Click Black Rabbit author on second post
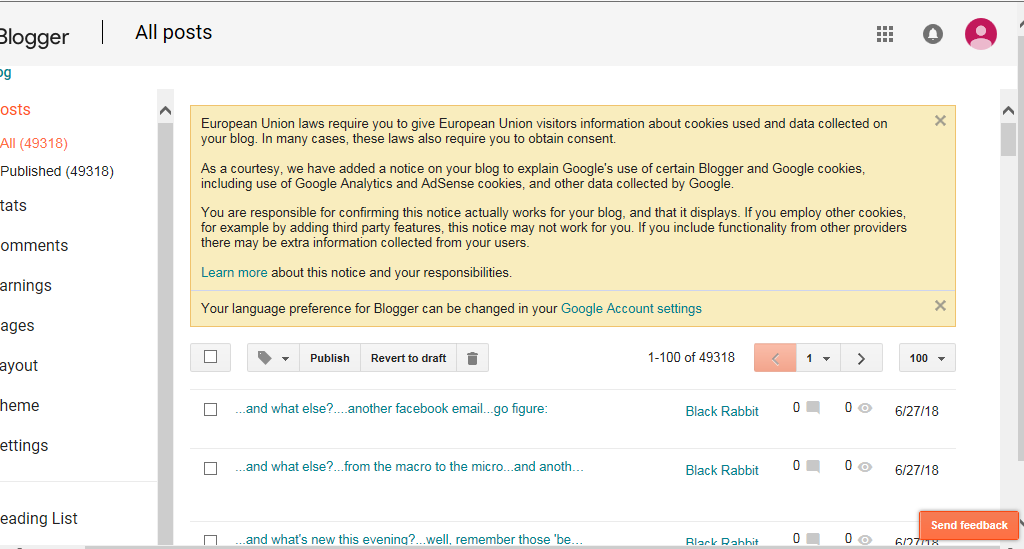 [722, 470]
